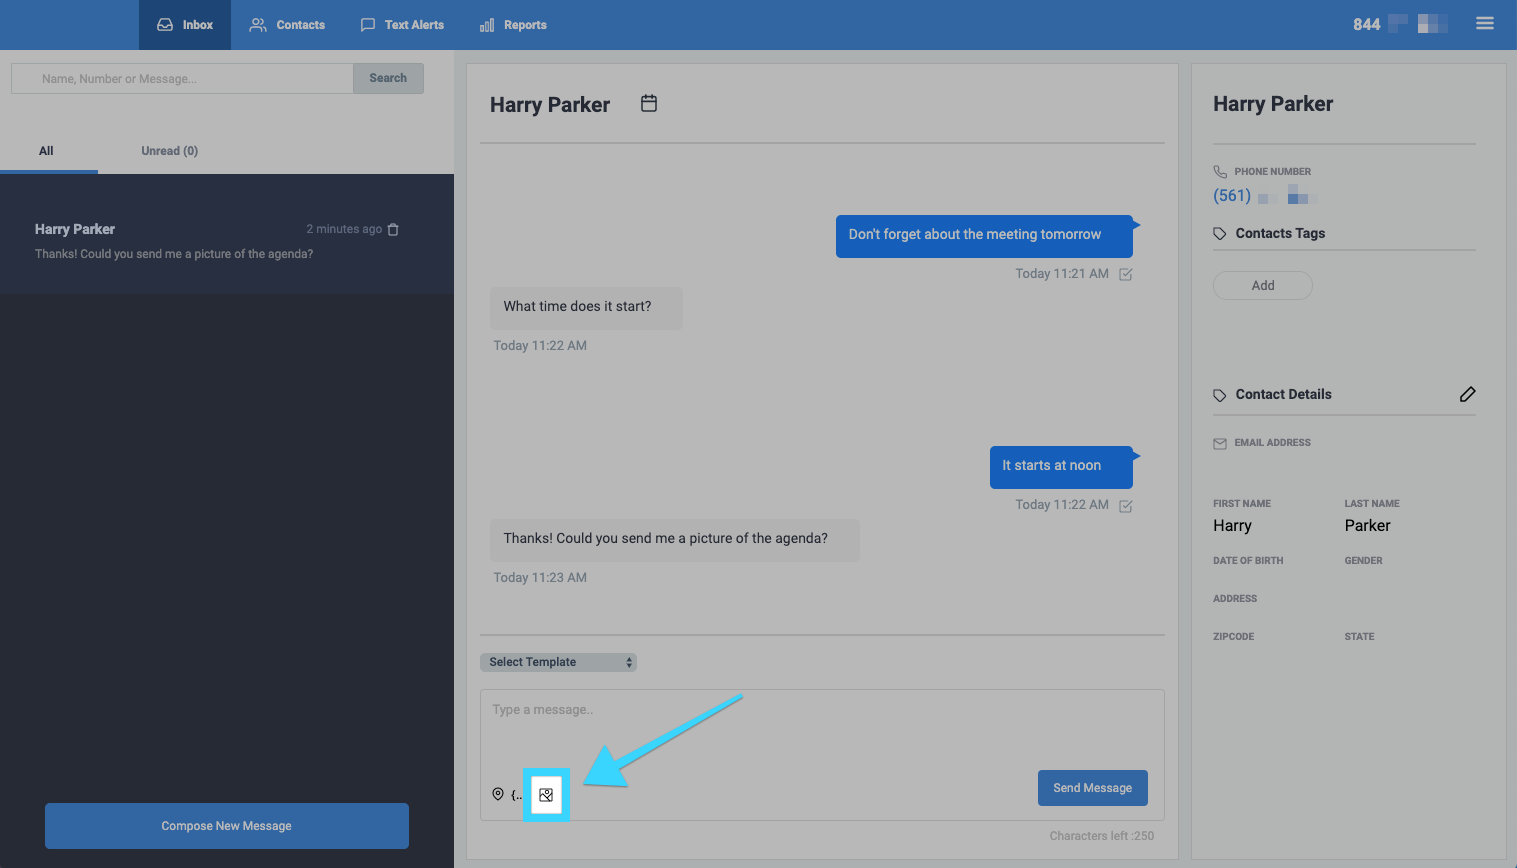
Task: Show the Unread (0) tab
Action: tap(170, 151)
